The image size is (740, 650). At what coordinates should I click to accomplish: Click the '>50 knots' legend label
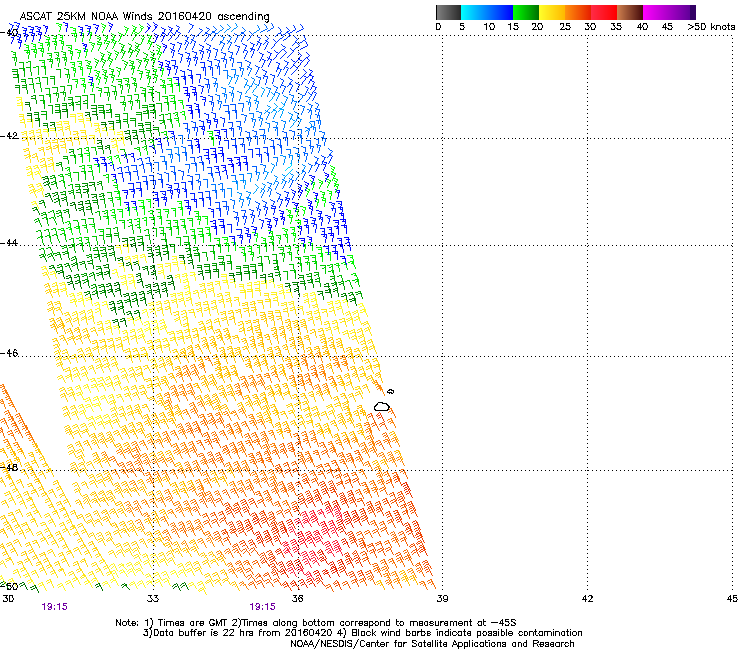pyautogui.click(x=711, y=27)
